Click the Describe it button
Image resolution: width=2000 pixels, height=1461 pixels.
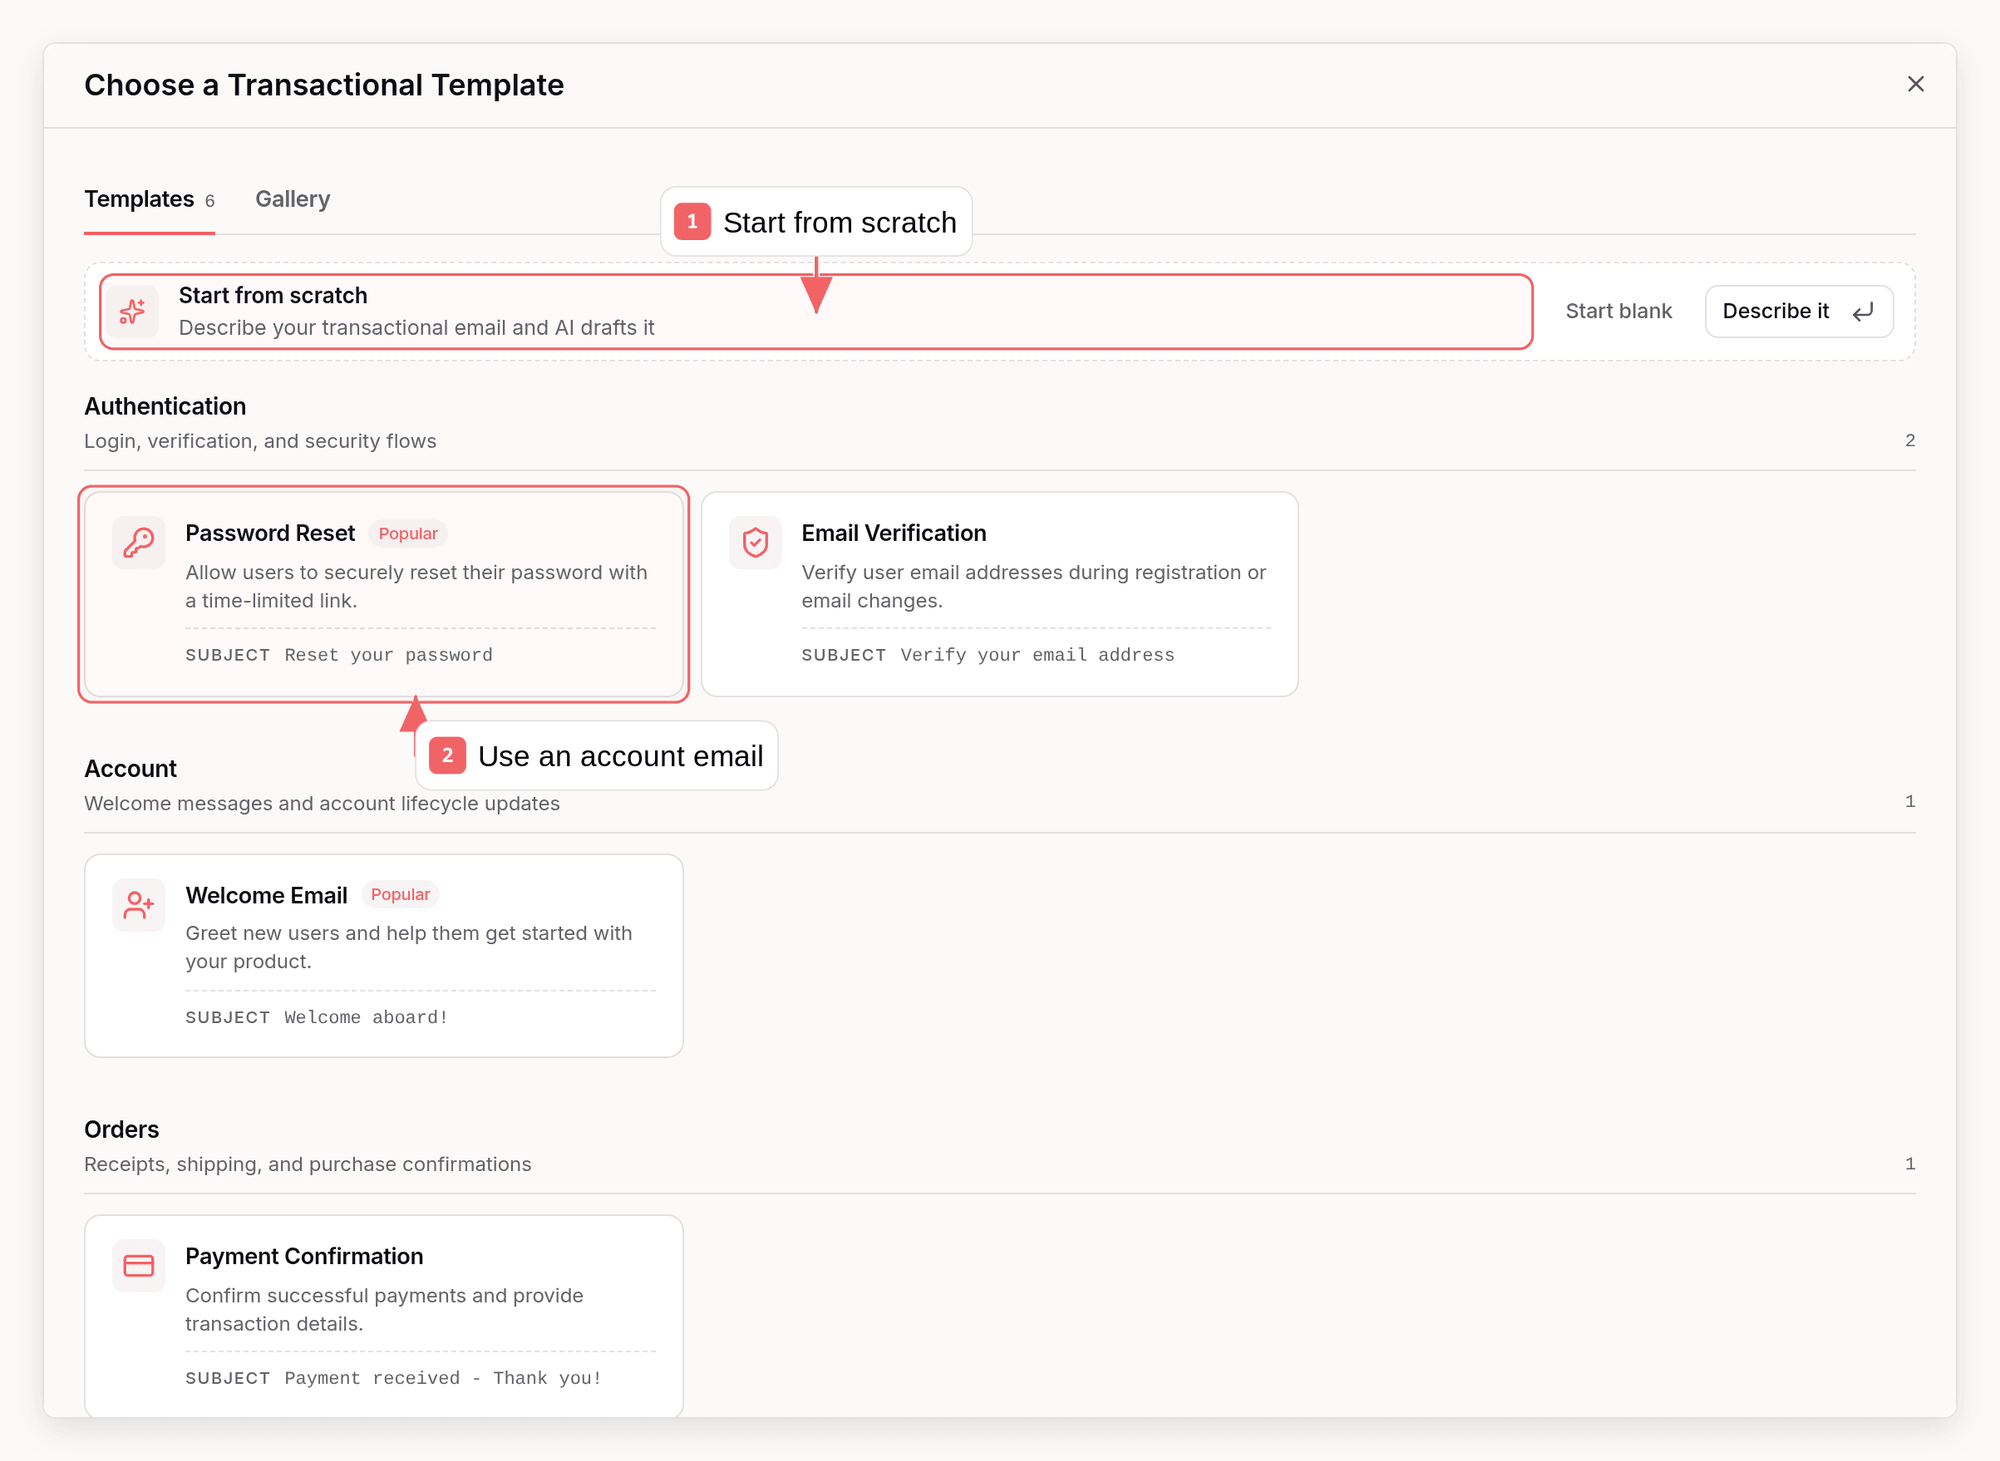(x=1798, y=311)
